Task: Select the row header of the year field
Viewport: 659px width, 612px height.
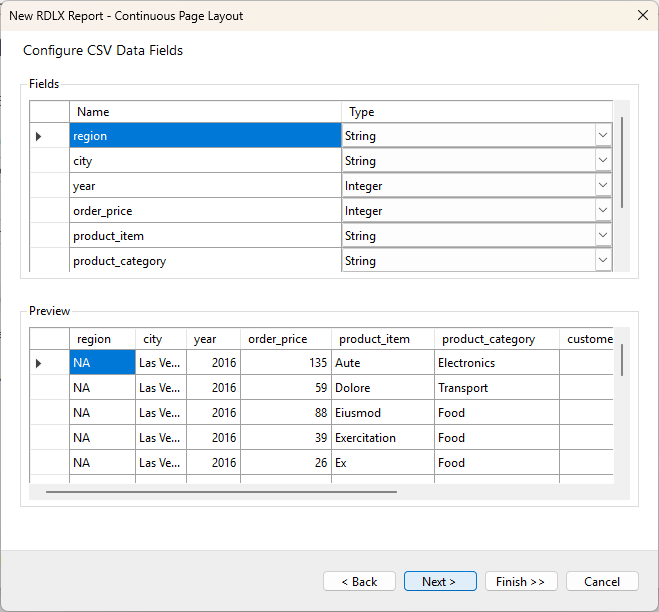Action: click(49, 186)
